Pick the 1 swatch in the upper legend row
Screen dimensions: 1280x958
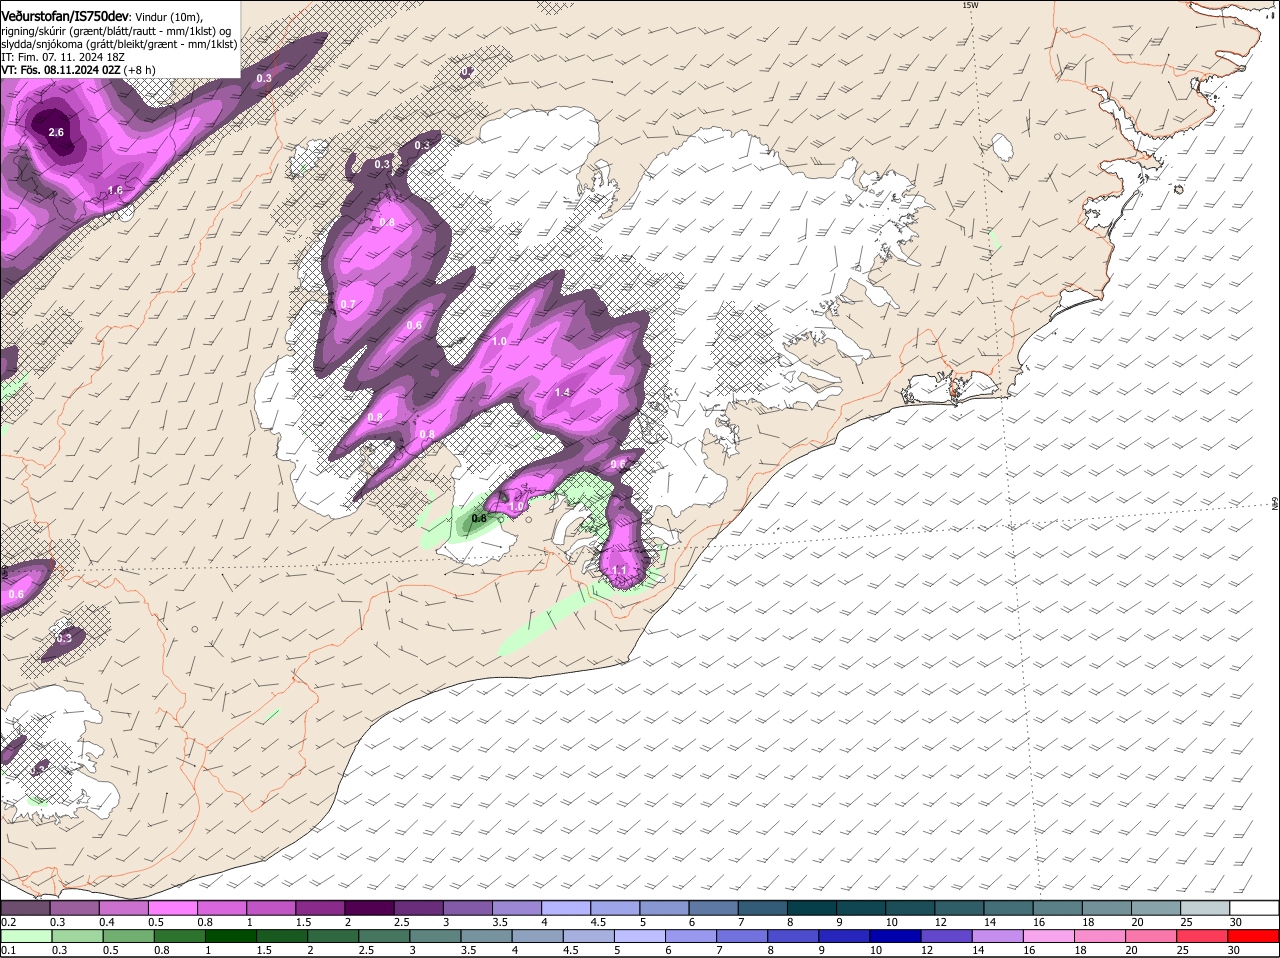[271, 907]
